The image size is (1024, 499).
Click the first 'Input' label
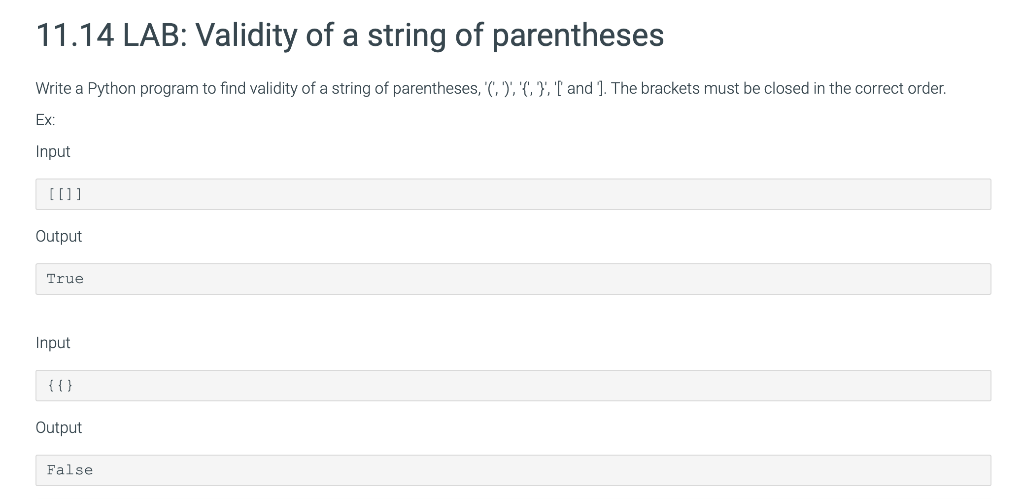click(53, 151)
